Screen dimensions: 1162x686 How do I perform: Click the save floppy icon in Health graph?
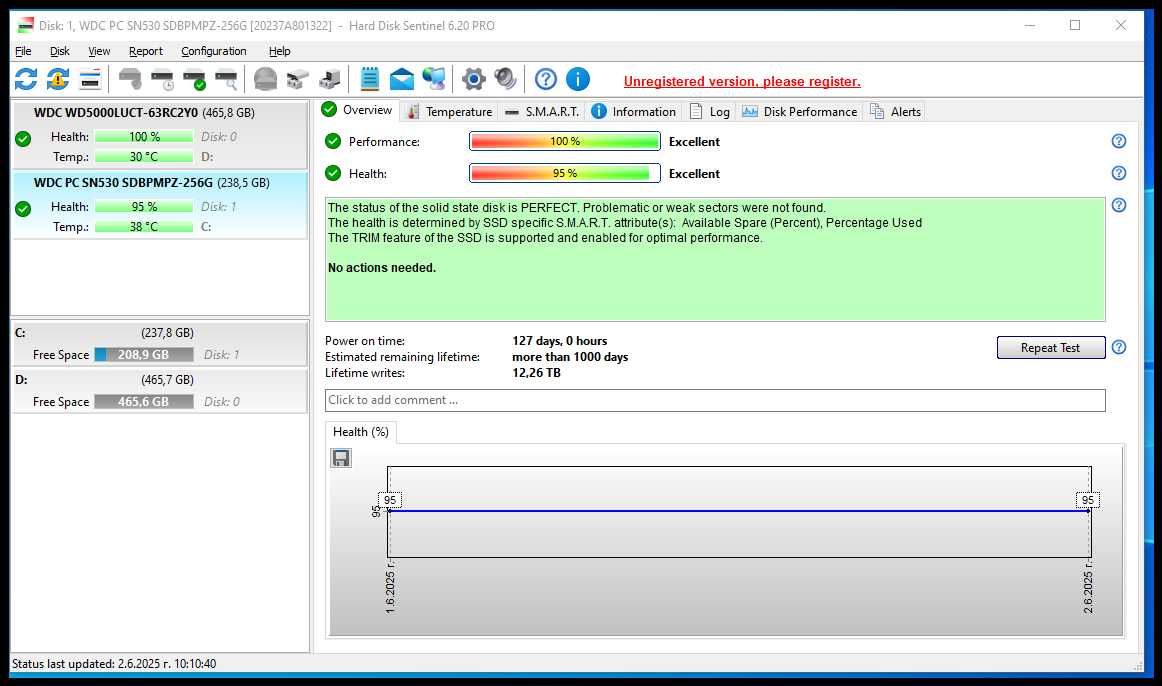click(341, 458)
